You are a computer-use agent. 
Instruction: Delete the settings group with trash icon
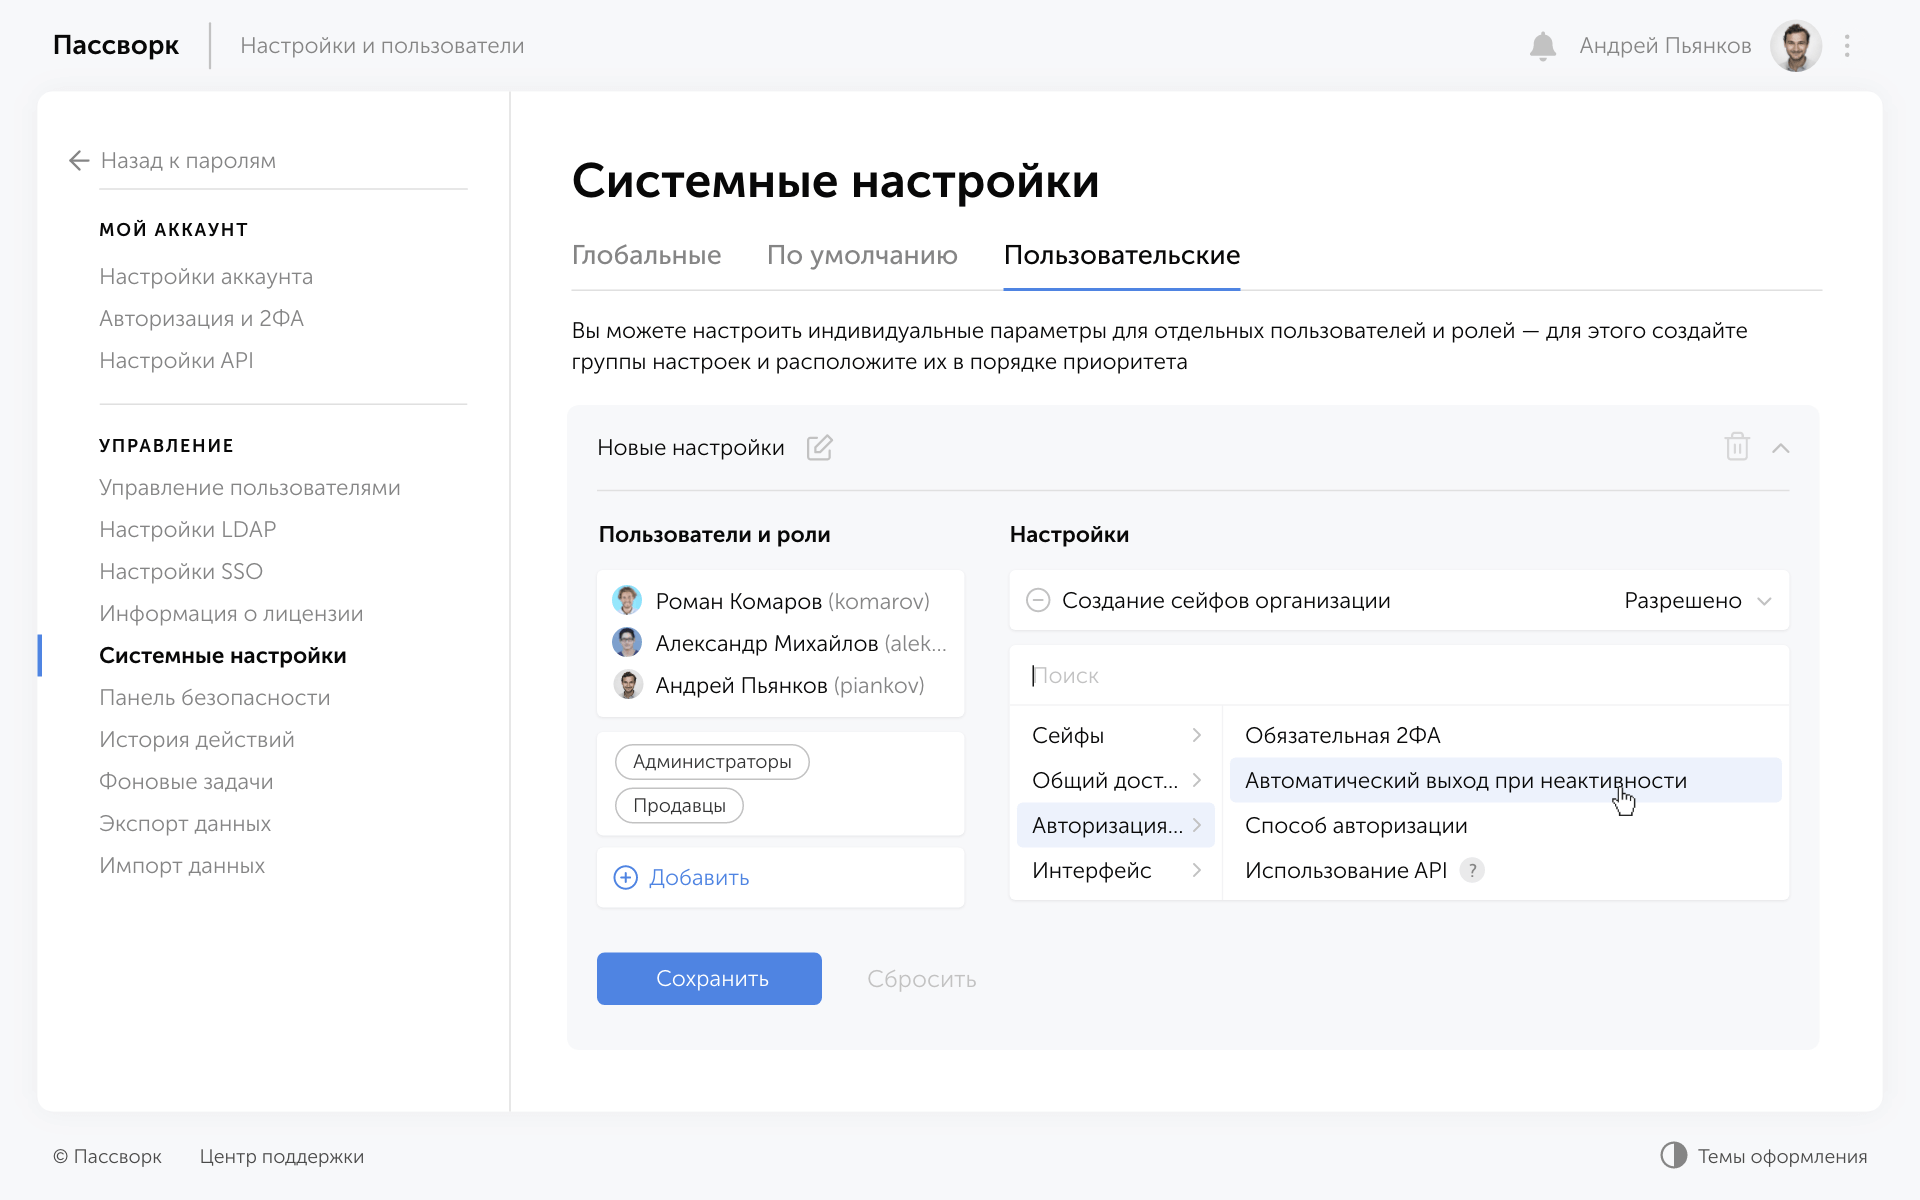[1737, 447]
